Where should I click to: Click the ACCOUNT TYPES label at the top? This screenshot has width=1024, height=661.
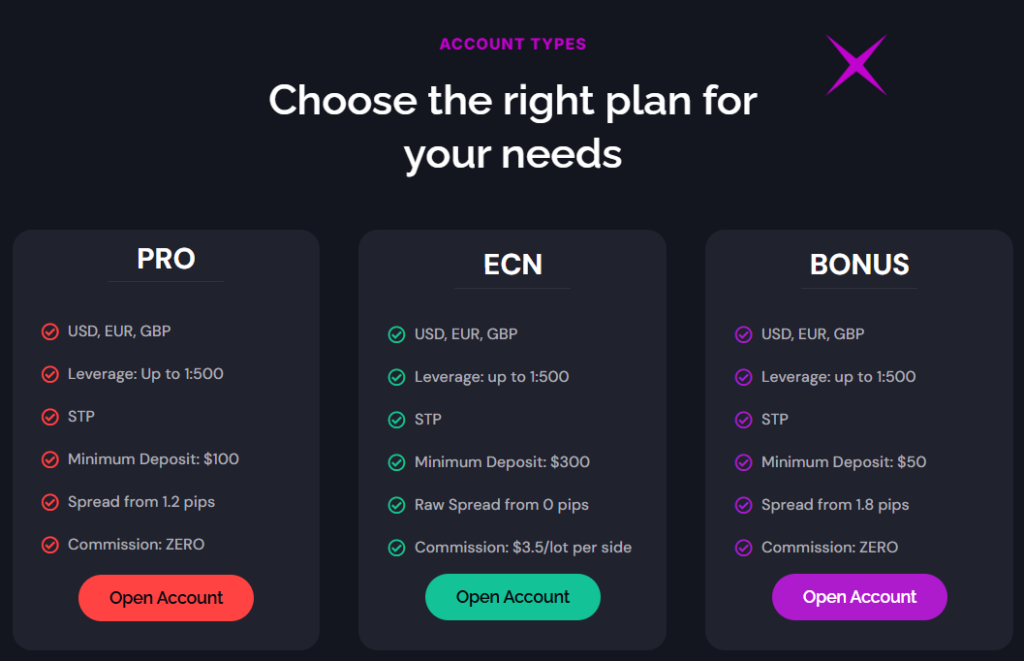[x=513, y=44]
